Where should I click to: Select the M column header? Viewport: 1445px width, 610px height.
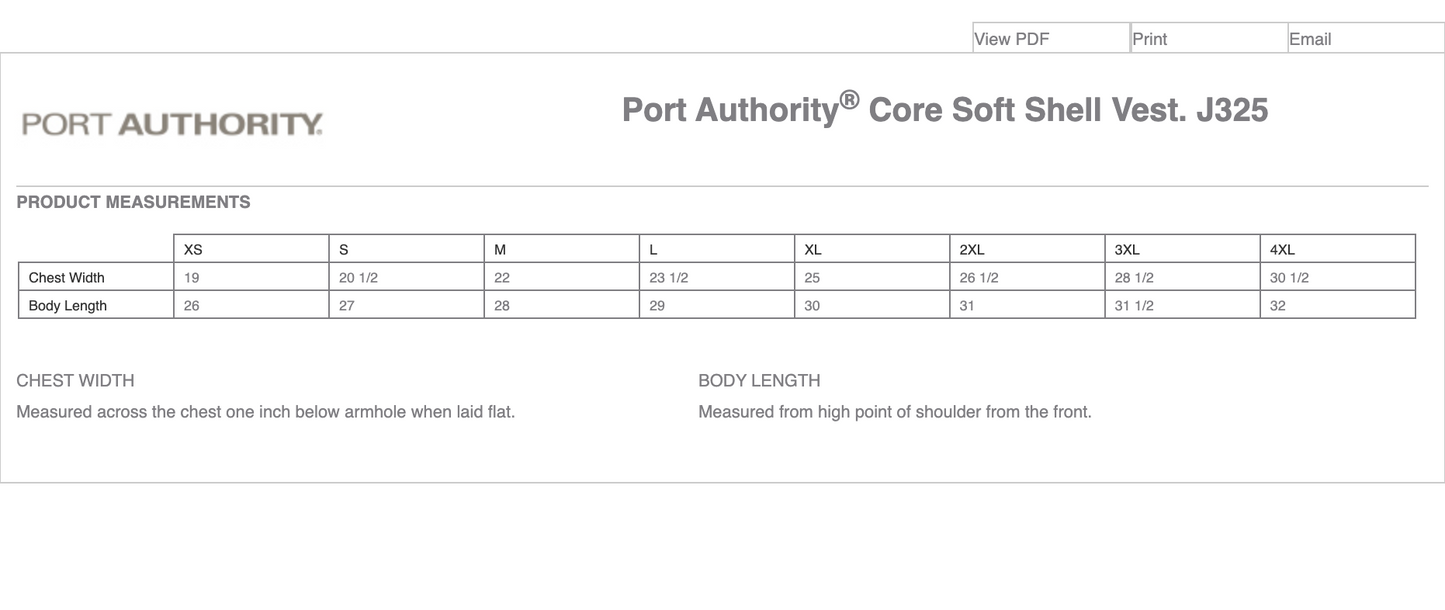pyautogui.click(x=498, y=248)
